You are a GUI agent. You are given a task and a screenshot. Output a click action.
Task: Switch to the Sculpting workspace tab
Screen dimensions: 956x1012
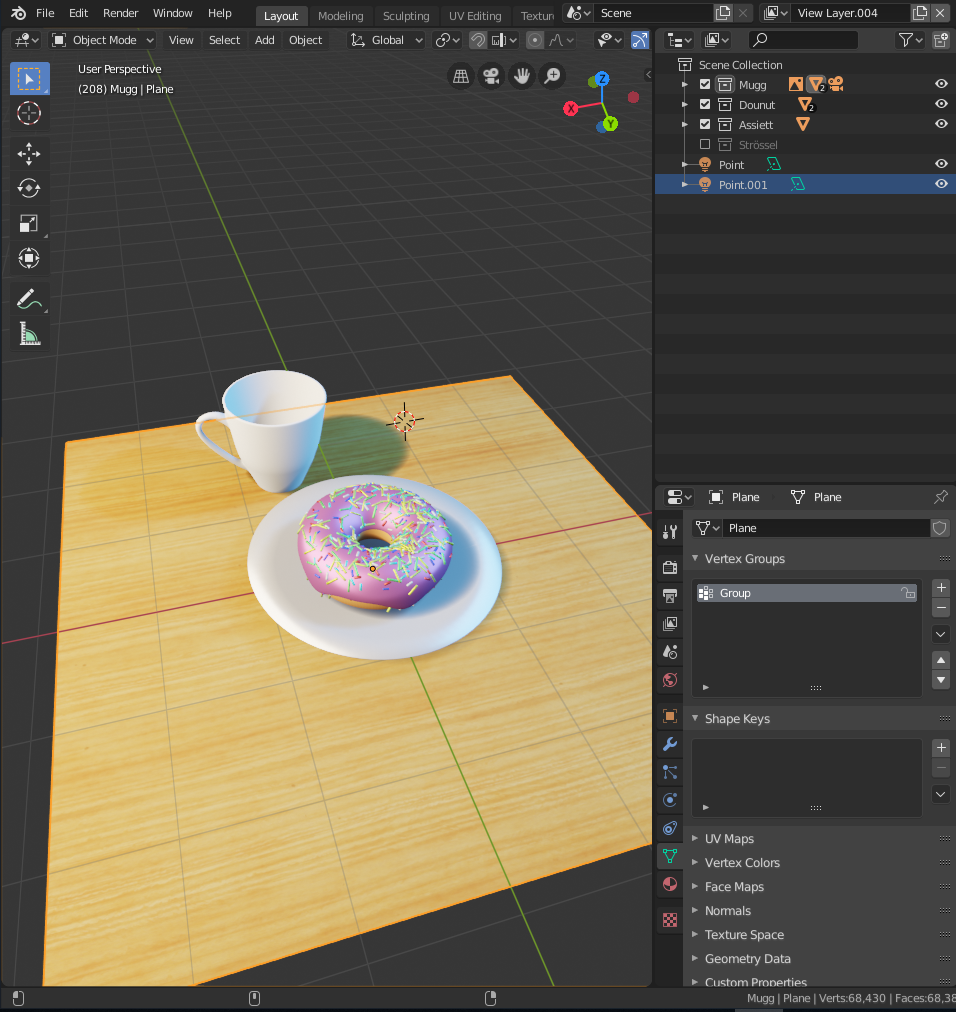[x=405, y=16]
